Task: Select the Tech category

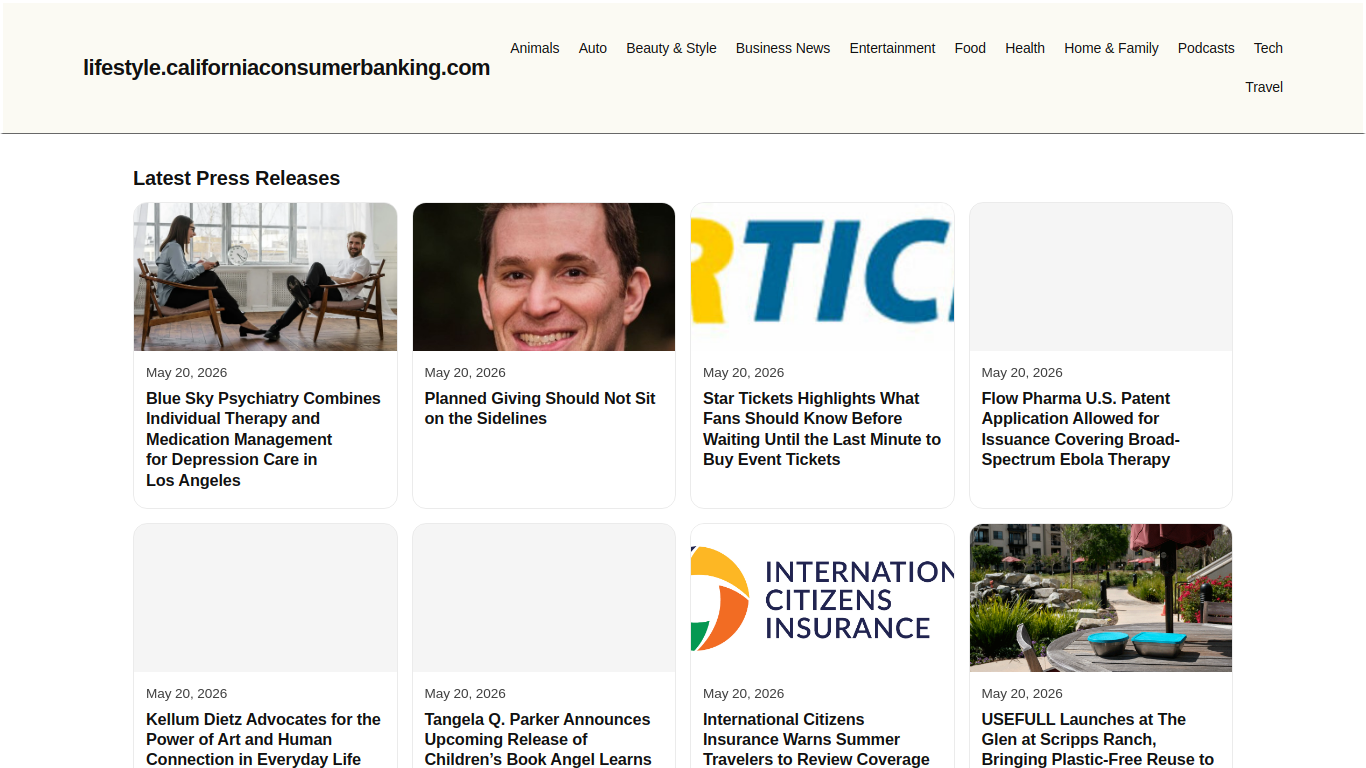Action: tap(1268, 48)
